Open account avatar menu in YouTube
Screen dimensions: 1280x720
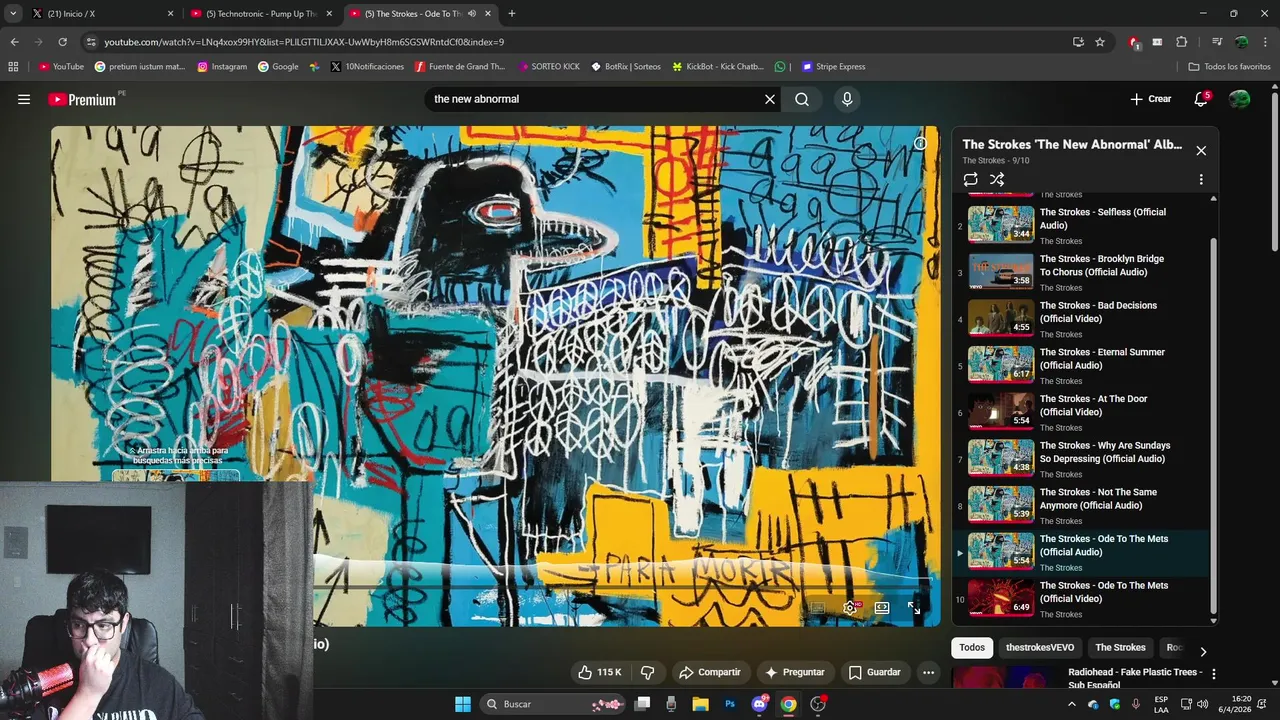1240,99
